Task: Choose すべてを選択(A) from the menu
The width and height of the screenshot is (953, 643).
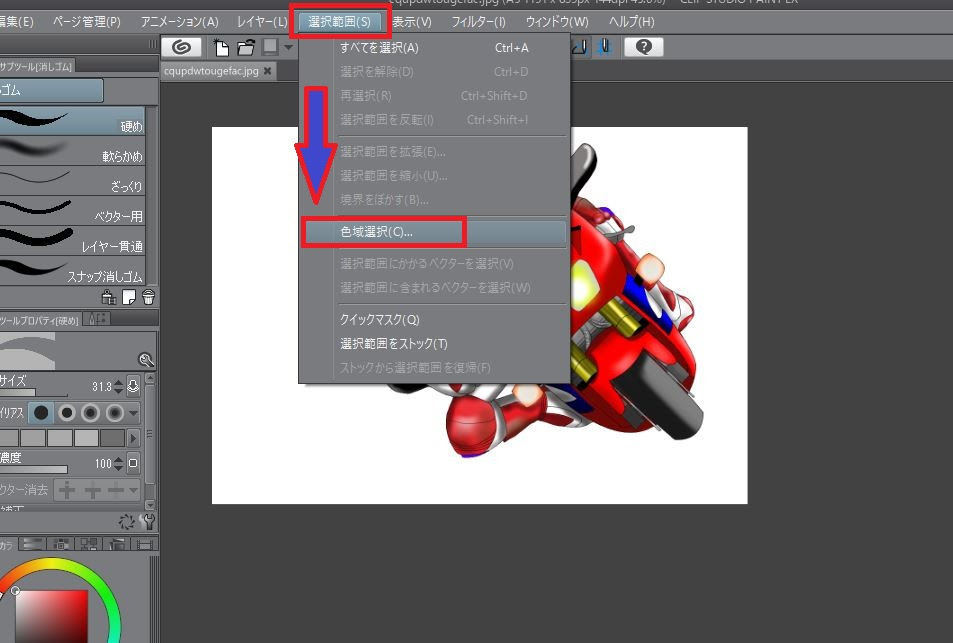Action: tap(434, 47)
